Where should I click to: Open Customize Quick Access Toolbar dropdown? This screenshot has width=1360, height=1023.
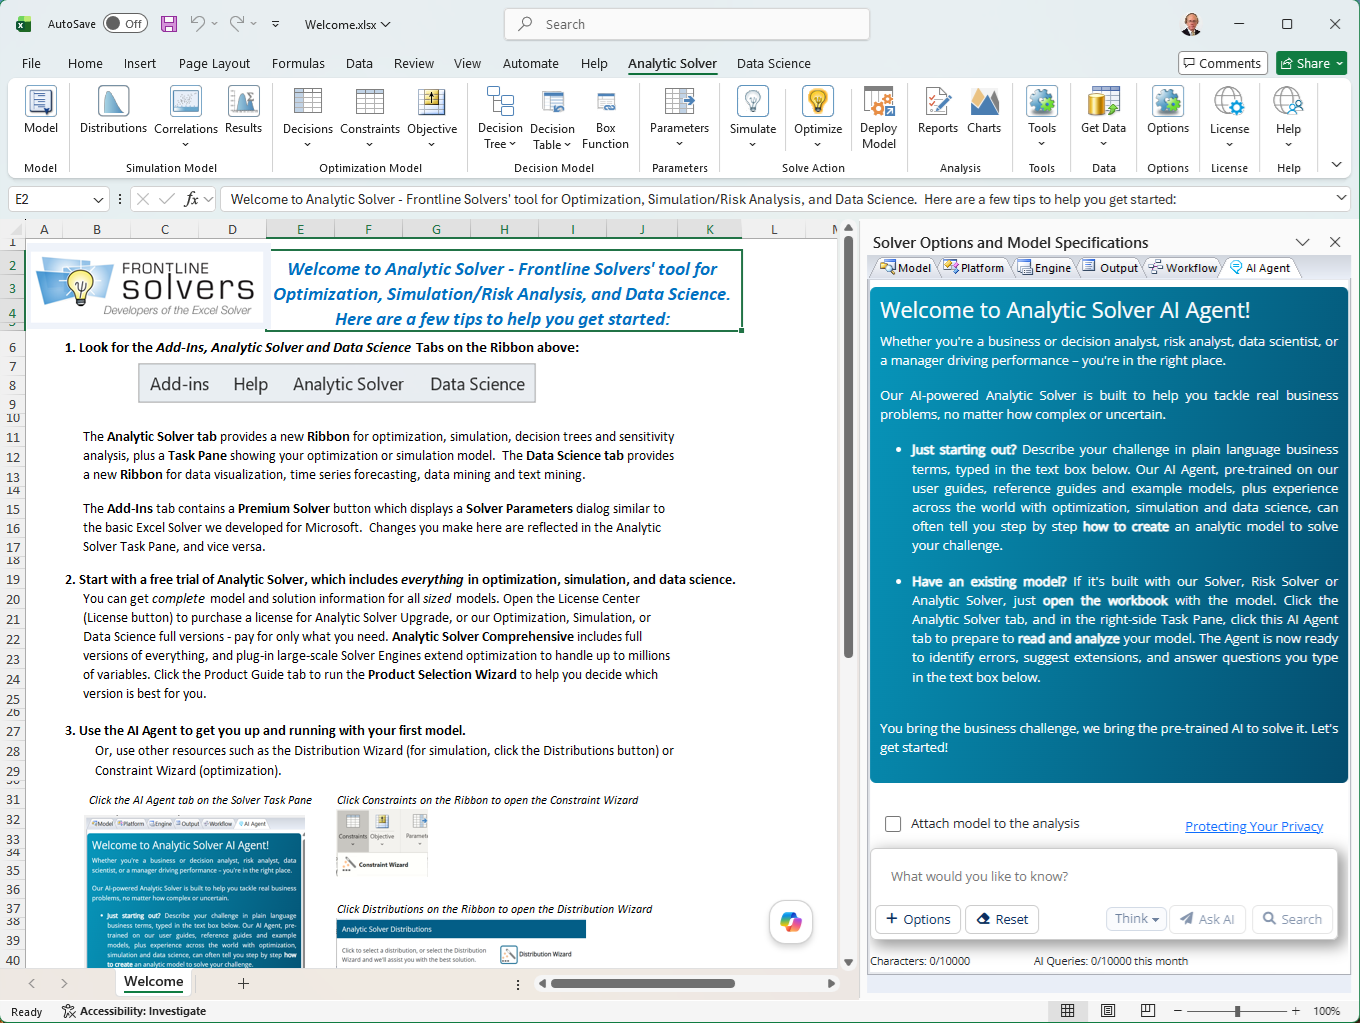point(275,24)
